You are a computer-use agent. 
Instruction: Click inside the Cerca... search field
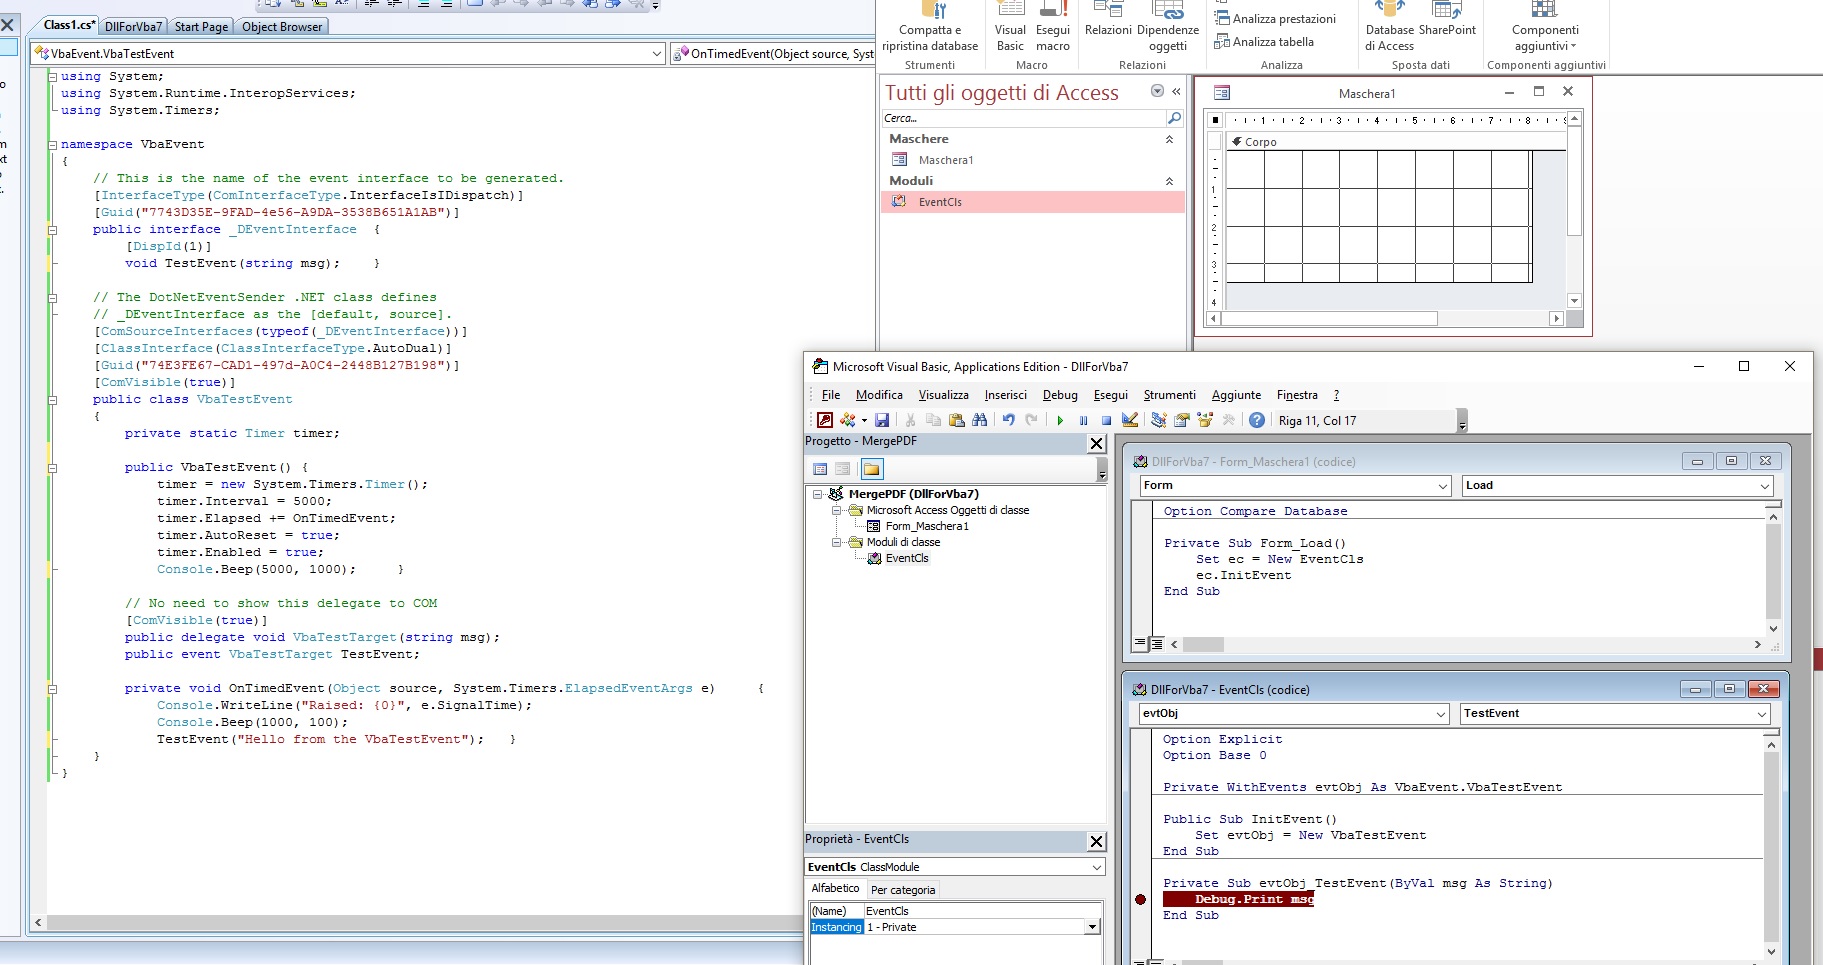(x=1022, y=118)
